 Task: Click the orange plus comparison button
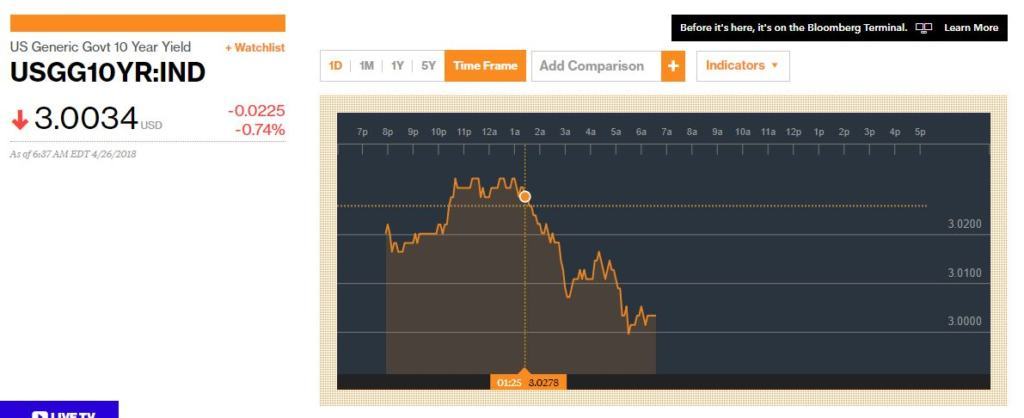[673, 66]
